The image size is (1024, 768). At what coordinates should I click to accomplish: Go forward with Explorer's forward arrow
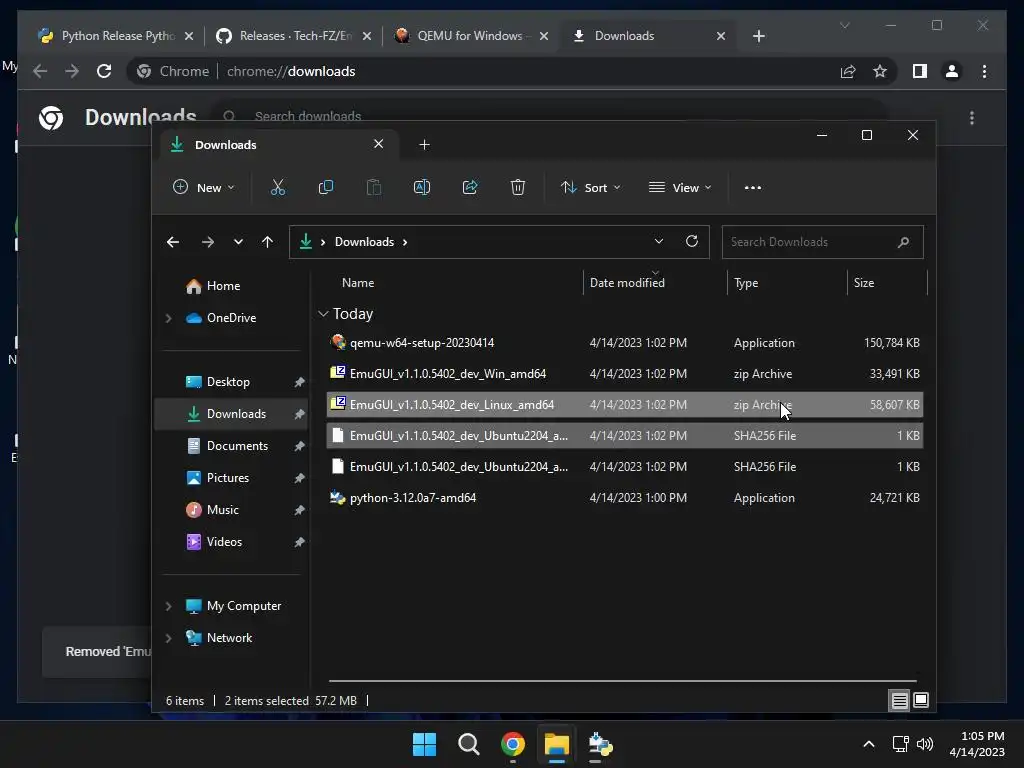click(x=208, y=242)
